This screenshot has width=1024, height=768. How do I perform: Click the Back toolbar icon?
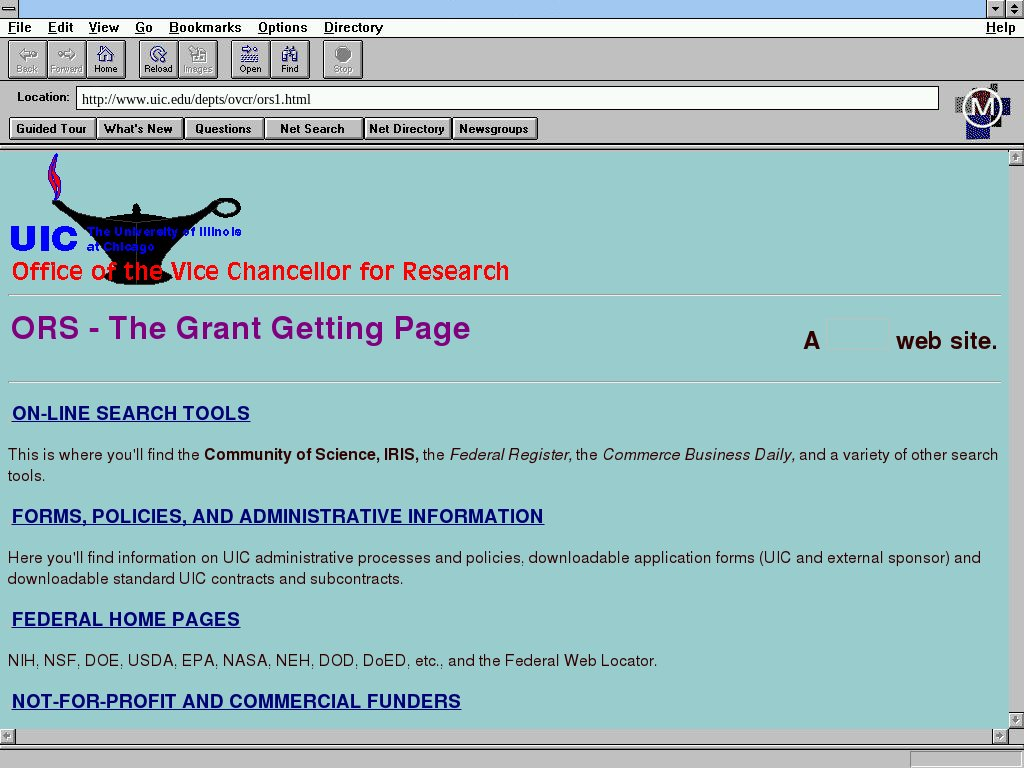pos(28,59)
